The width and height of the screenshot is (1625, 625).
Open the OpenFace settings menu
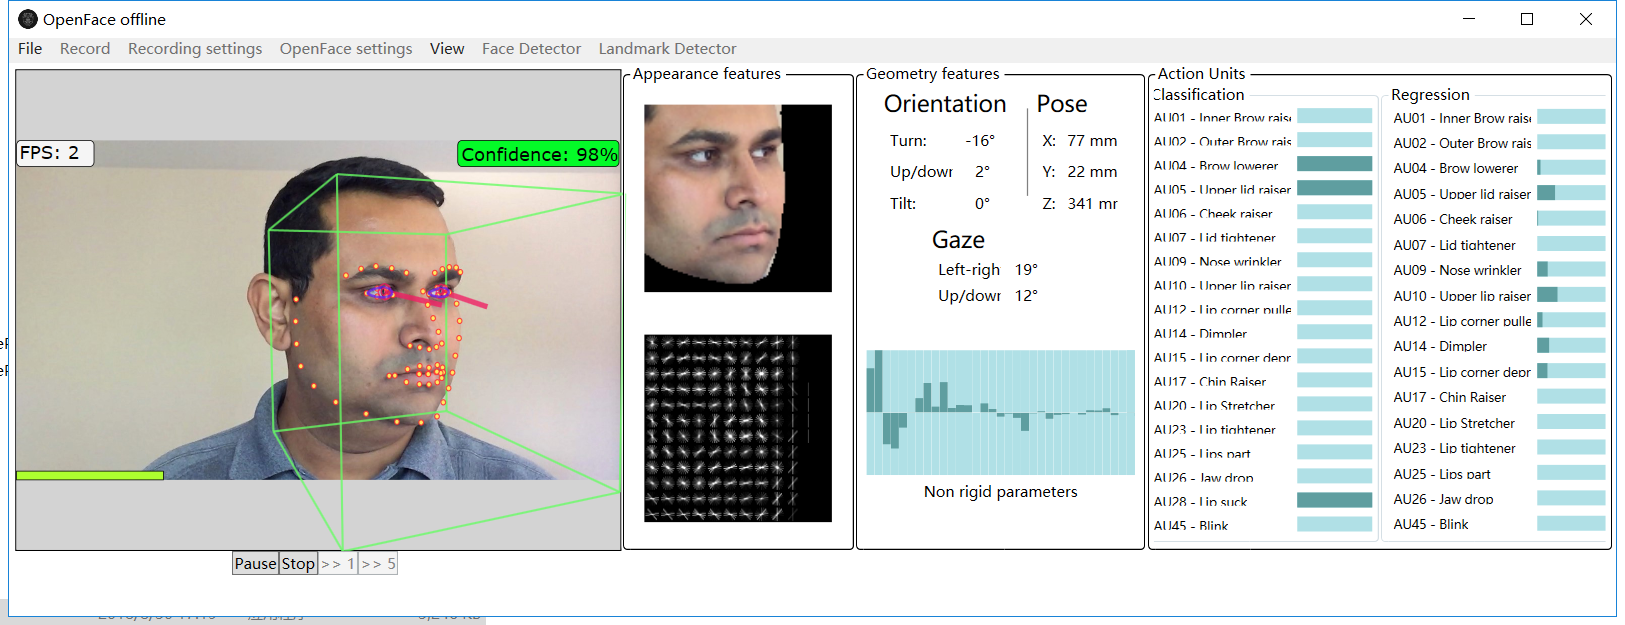(x=346, y=48)
